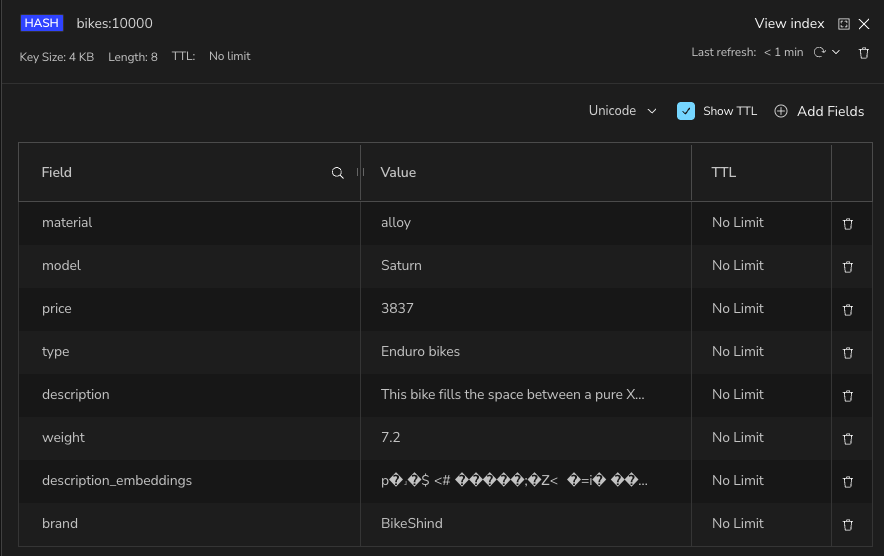Delete the price field row
Screen dimensions: 884x556
[847, 310]
